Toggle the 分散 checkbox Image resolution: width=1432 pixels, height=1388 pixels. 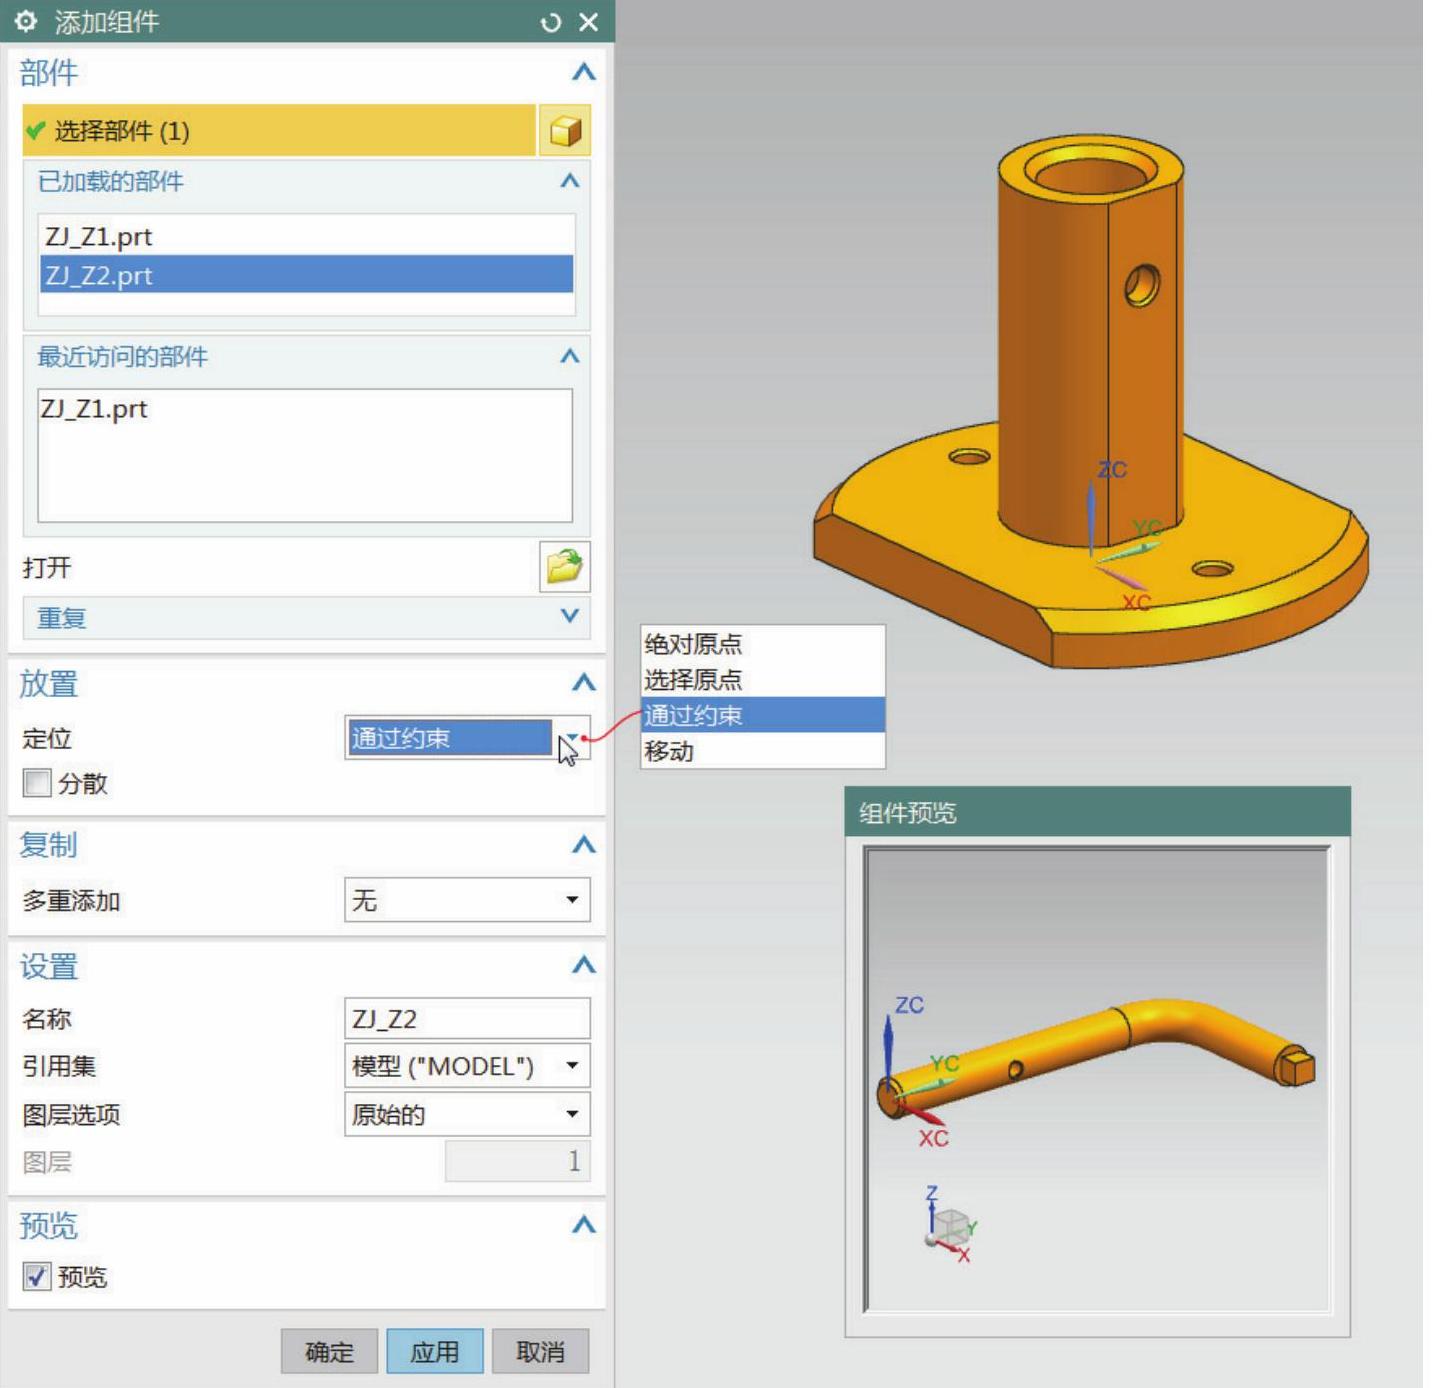pos(37,783)
